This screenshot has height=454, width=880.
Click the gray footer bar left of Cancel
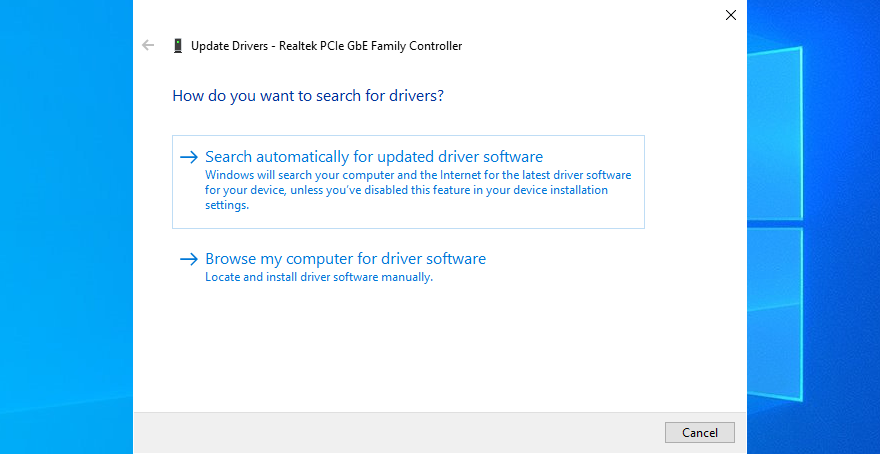coord(400,432)
